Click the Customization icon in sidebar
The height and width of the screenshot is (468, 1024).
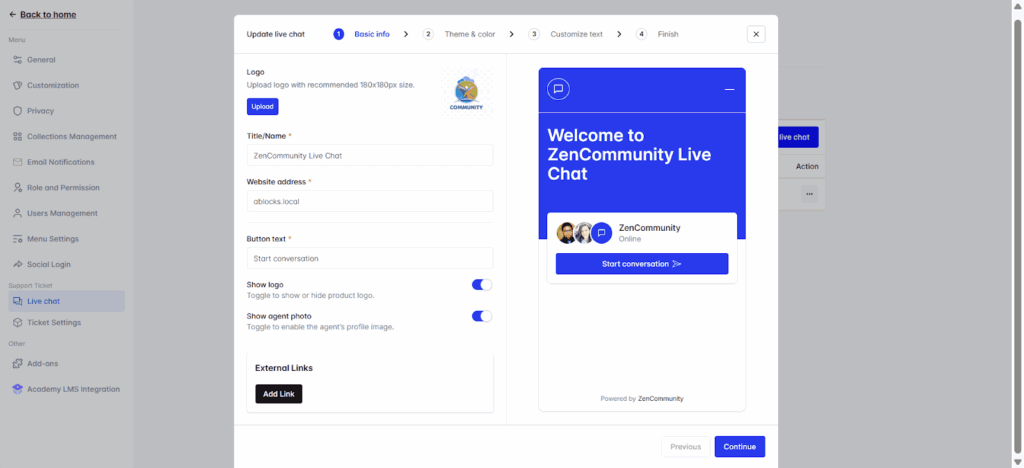pyautogui.click(x=18, y=86)
